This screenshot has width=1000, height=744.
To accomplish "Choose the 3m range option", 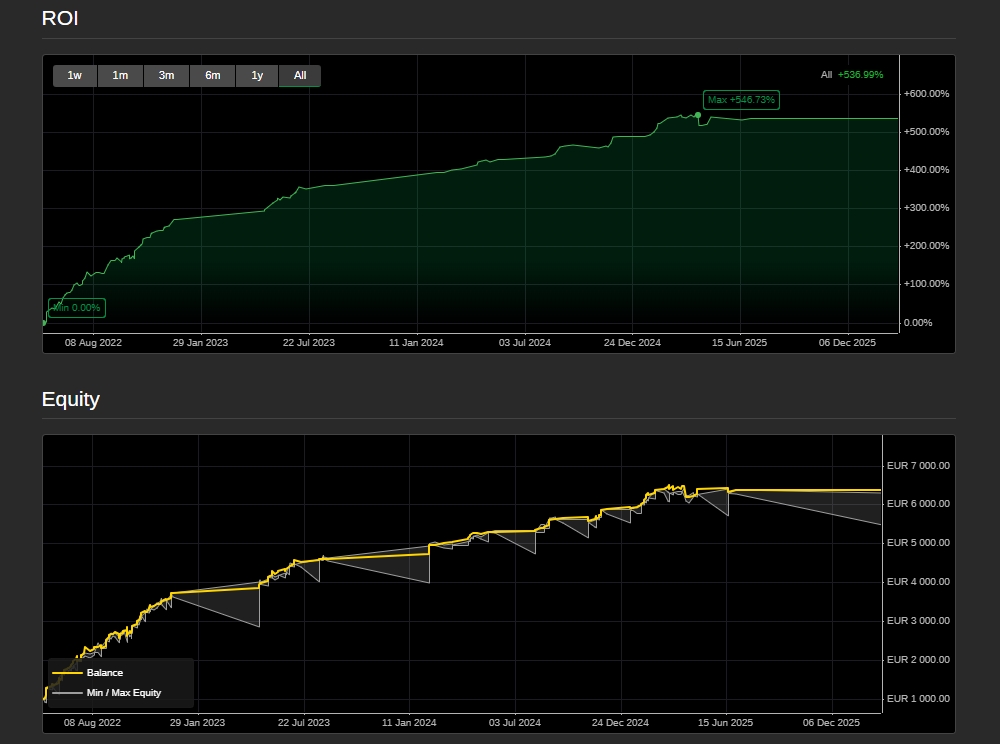I will point(166,76).
